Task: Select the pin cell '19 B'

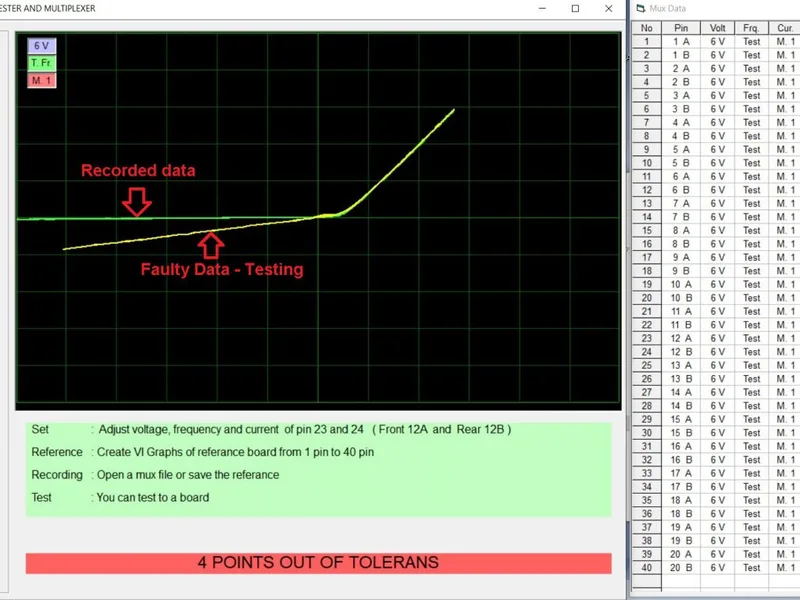Action: tap(681, 541)
